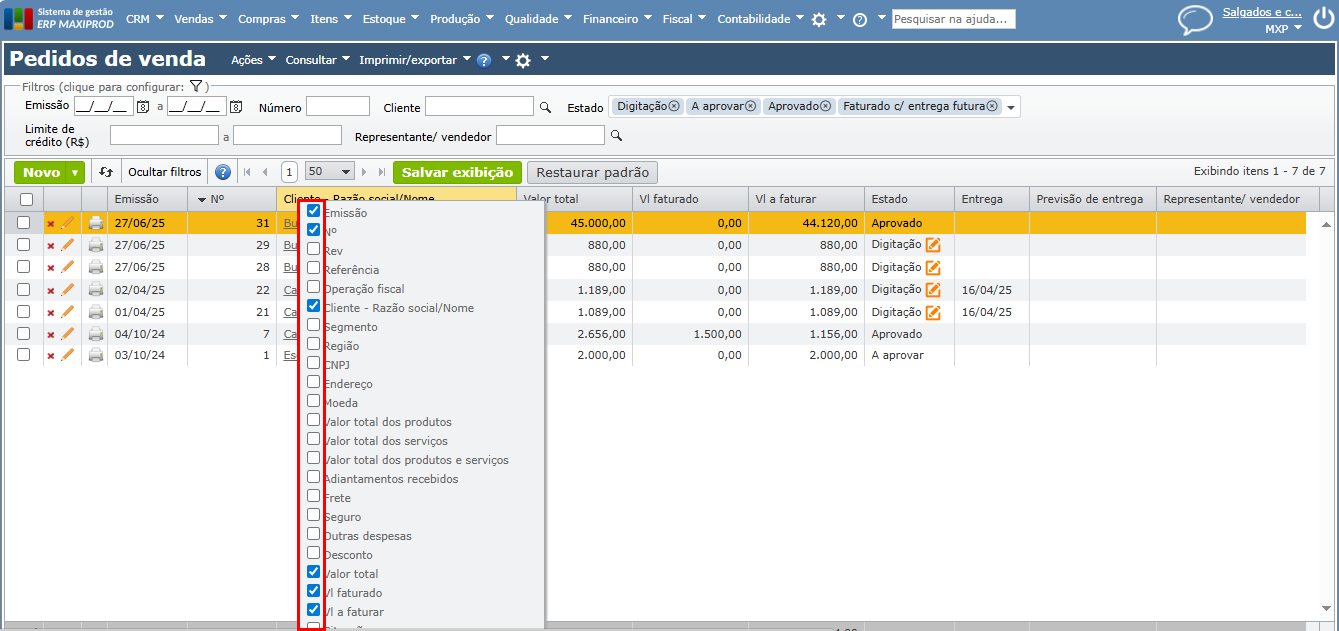Screen dimensions: 1339x631
Task: Open calendar picker for Emissão start date
Action: pos(143,107)
